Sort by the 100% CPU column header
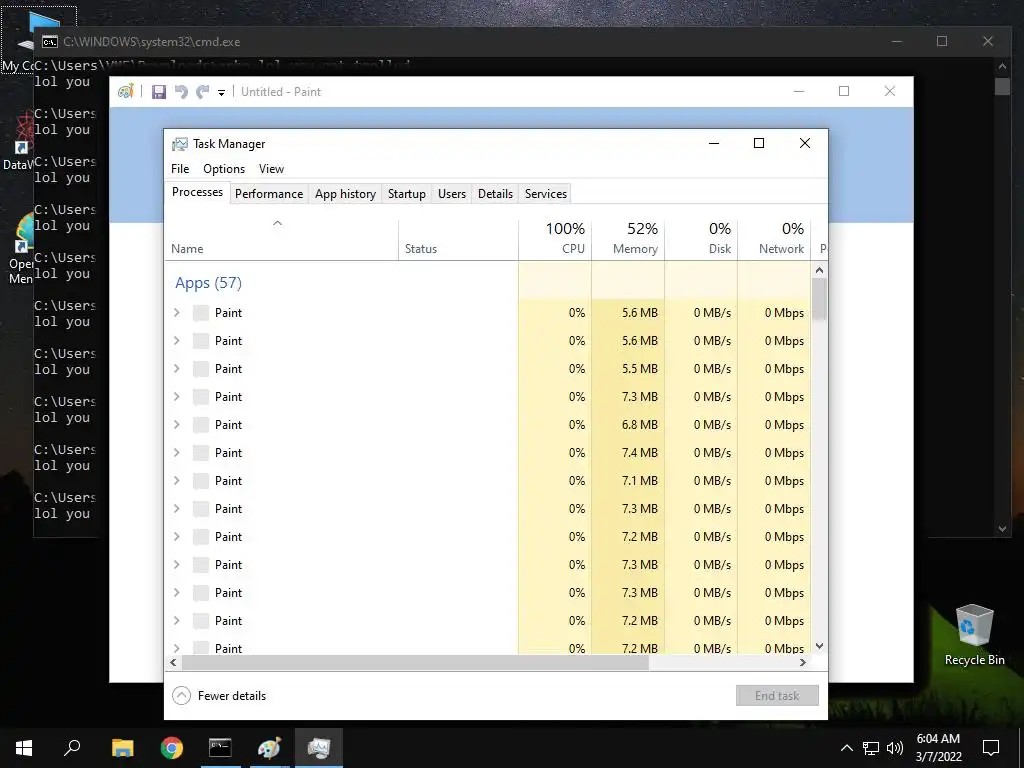 (x=555, y=240)
